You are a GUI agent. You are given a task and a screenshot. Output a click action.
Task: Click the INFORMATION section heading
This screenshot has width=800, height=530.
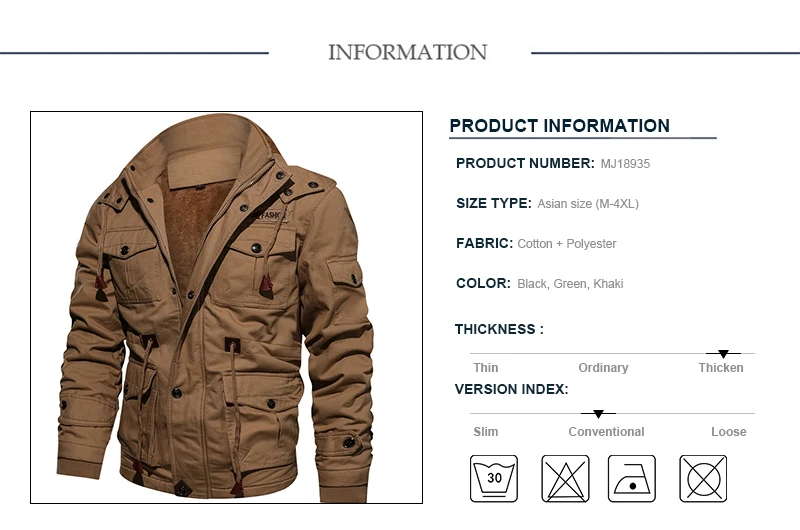[x=407, y=52]
